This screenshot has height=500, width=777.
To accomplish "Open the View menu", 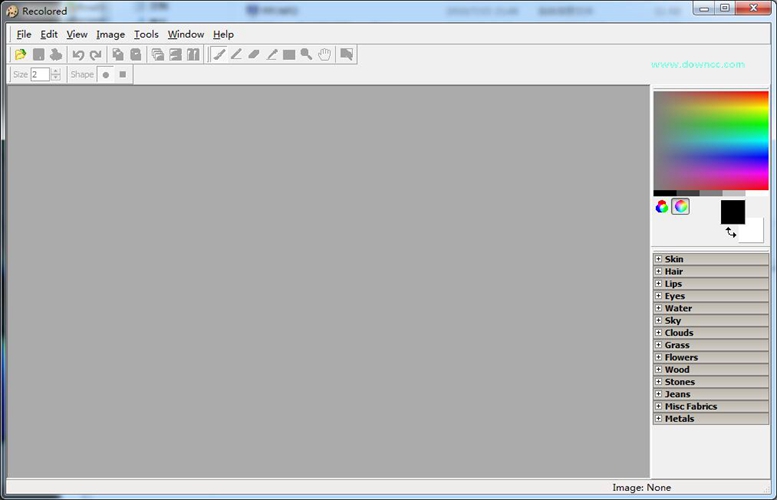I will click(x=77, y=34).
